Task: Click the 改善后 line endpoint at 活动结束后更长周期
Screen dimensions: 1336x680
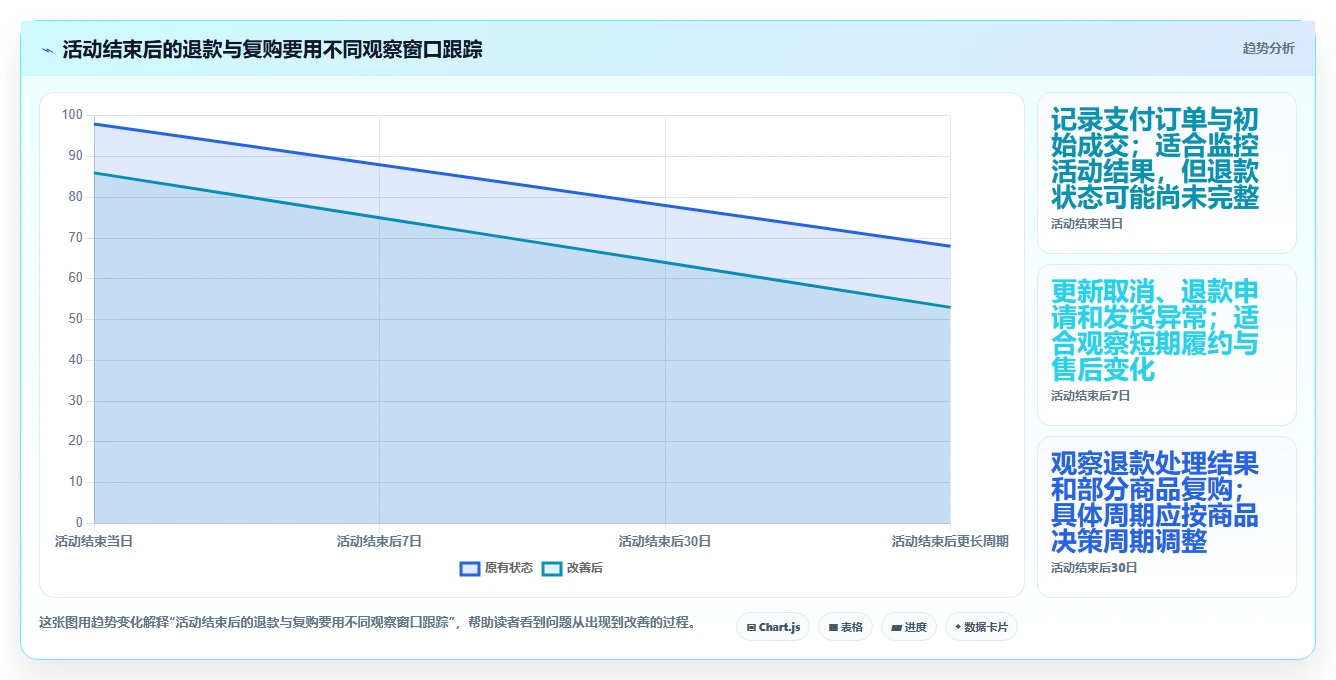Action: point(950,307)
